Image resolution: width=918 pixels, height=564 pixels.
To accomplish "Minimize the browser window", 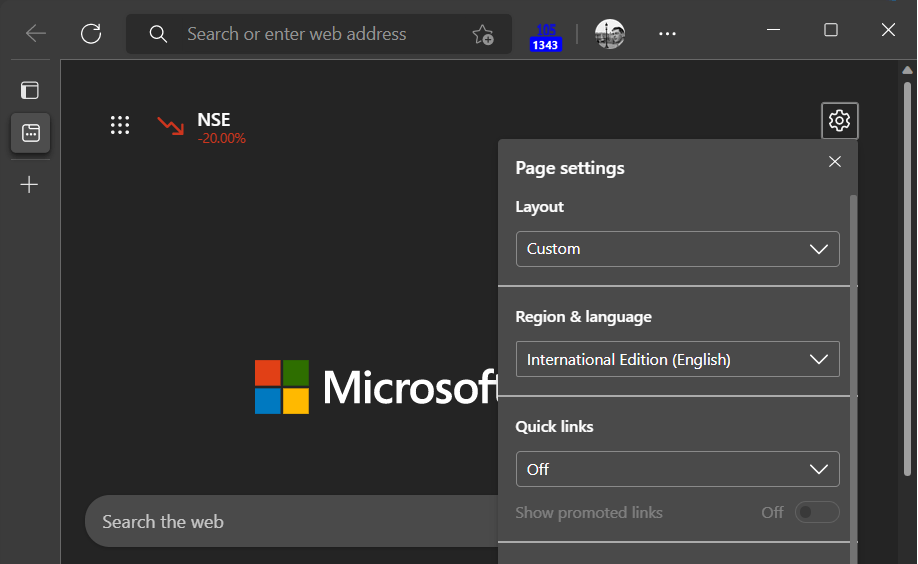I will point(773,30).
